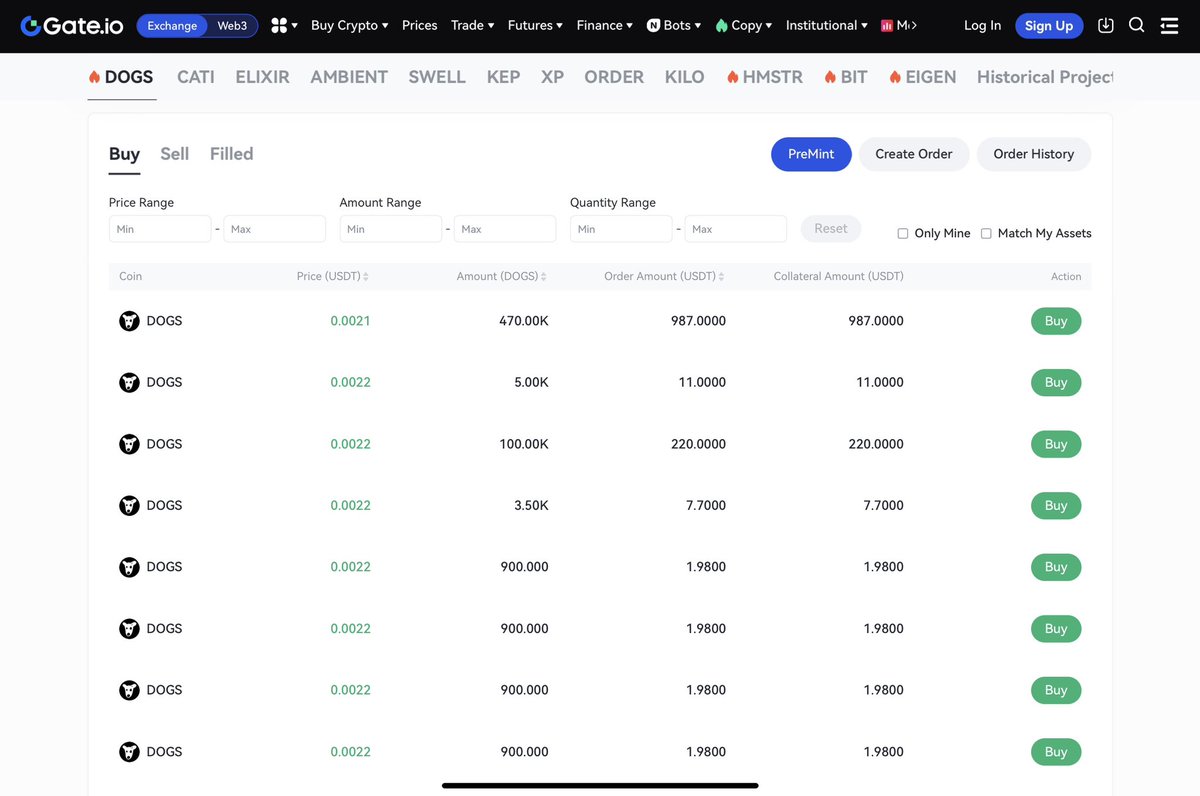This screenshot has width=1200, height=796.
Task: Click DOGS coin icon in 5.00K row
Action: [x=129, y=382]
